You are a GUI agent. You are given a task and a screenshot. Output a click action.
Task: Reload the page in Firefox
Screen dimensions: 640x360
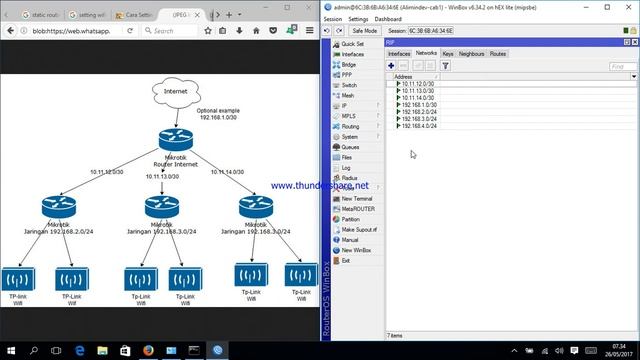[130, 31]
